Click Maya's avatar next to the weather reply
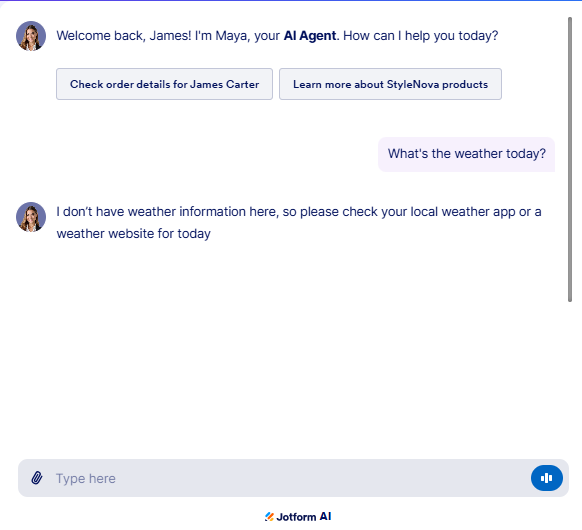 (x=31, y=217)
